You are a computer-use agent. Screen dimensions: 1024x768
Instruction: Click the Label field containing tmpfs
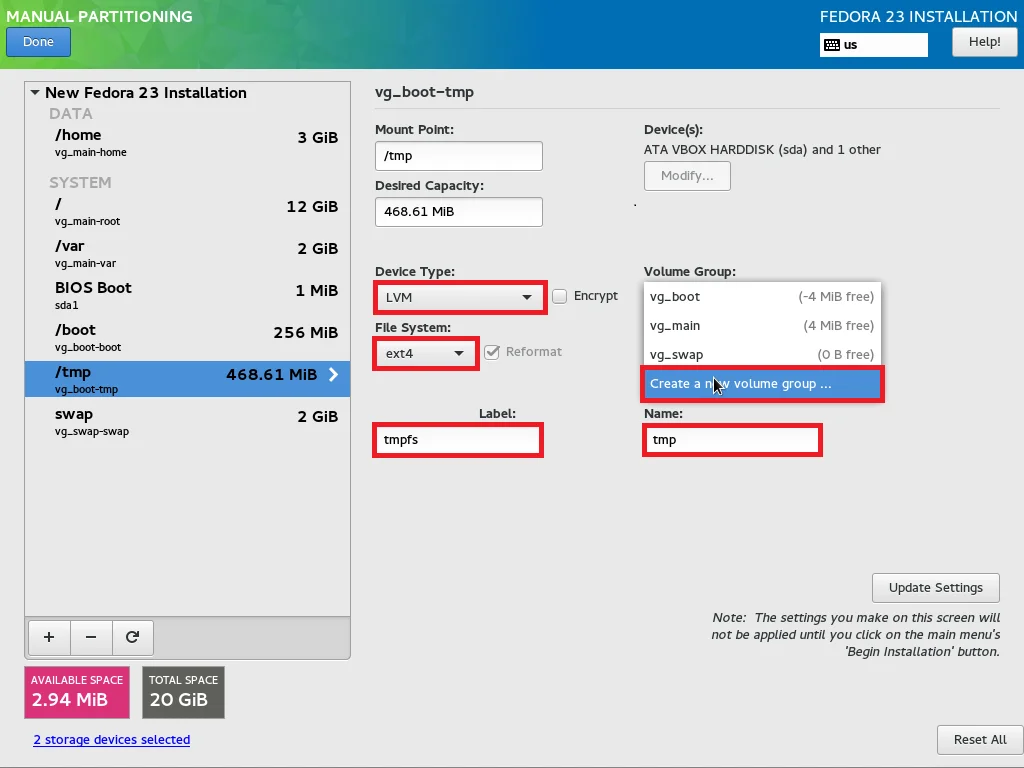[x=458, y=440]
